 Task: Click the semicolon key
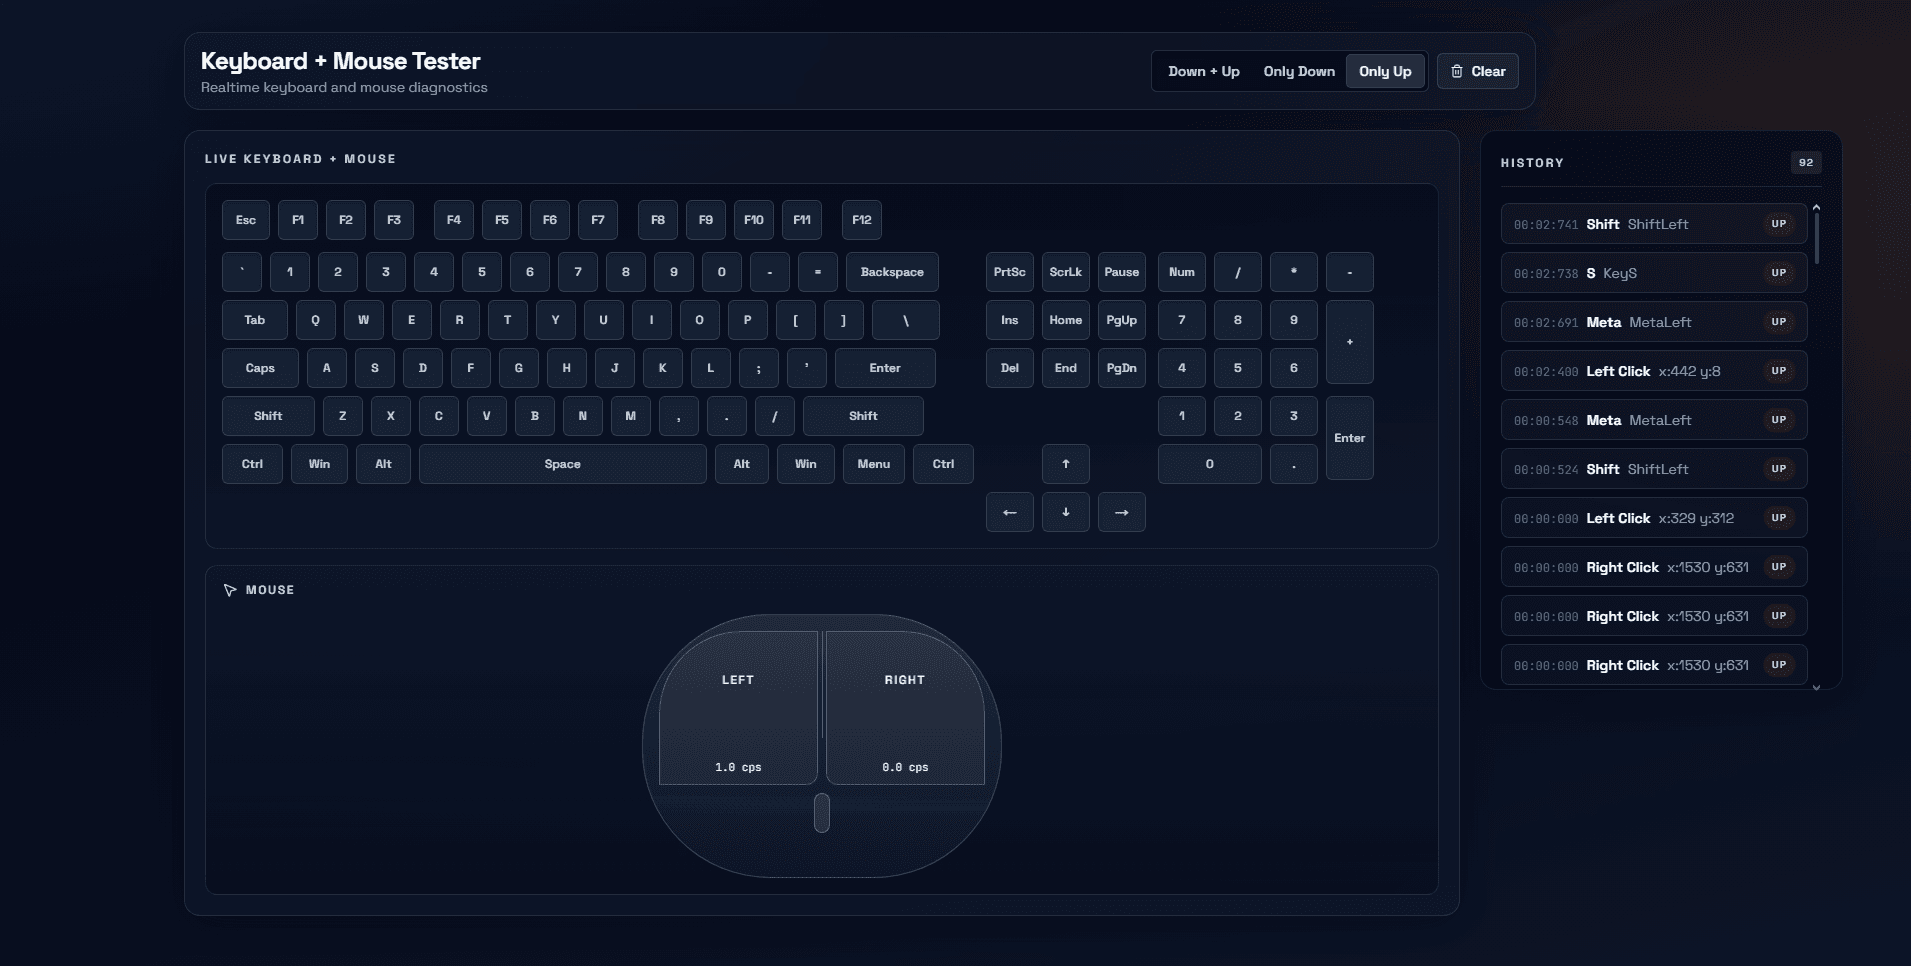click(759, 368)
